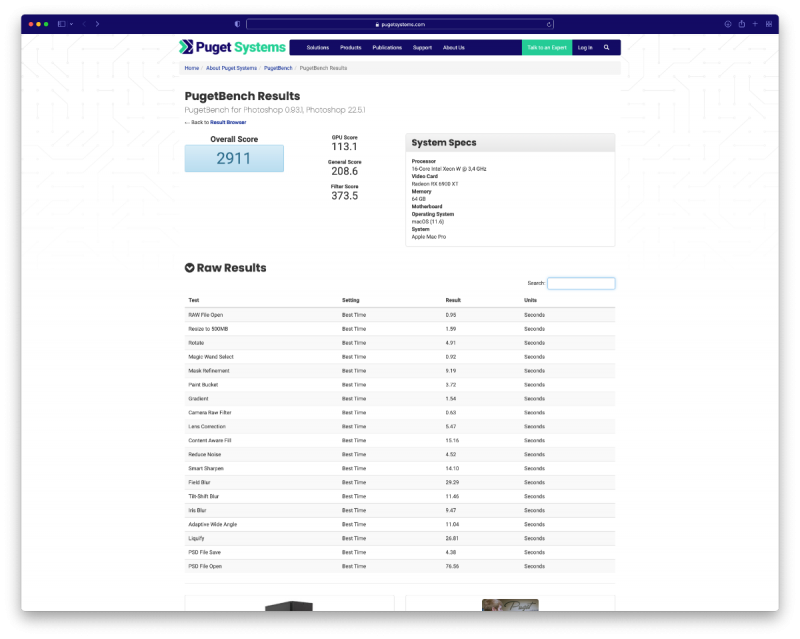
Task: Sort table by Units column header
Action: [x=530, y=300]
